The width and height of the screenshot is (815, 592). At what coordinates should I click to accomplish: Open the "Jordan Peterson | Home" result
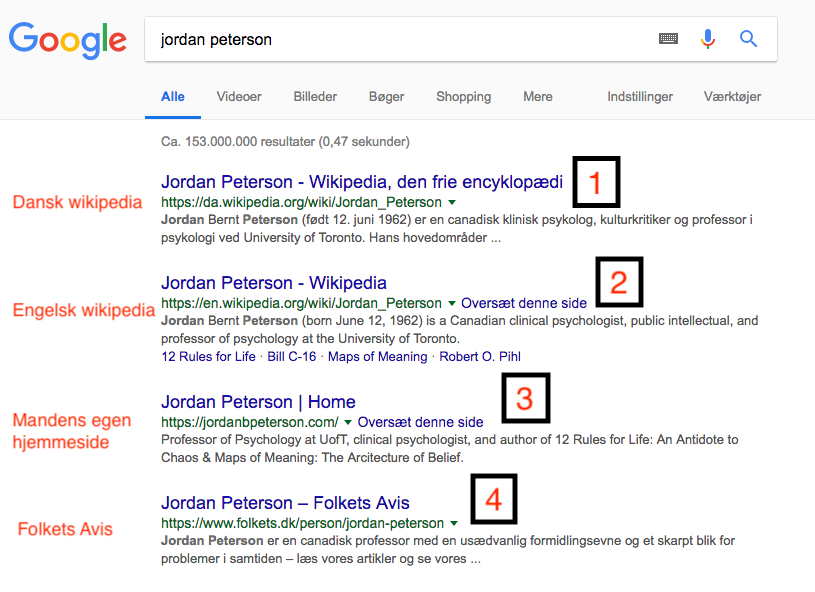coord(258,402)
